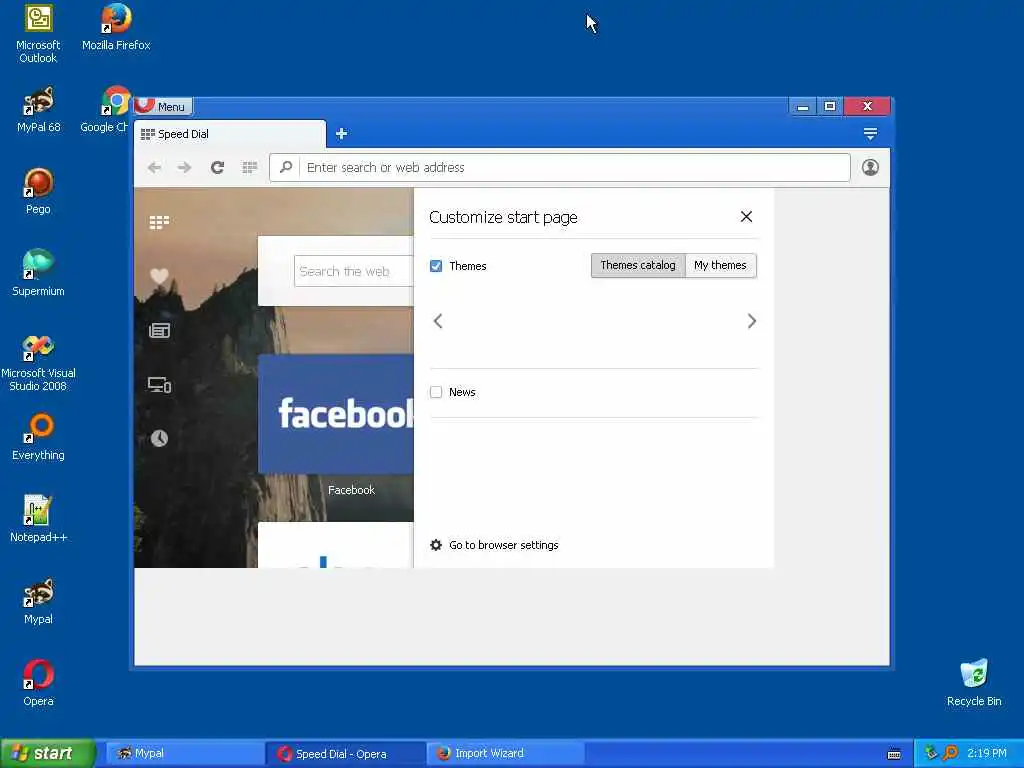
Task: Open MyPal 68 desktop icon
Action: coord(39,110)
